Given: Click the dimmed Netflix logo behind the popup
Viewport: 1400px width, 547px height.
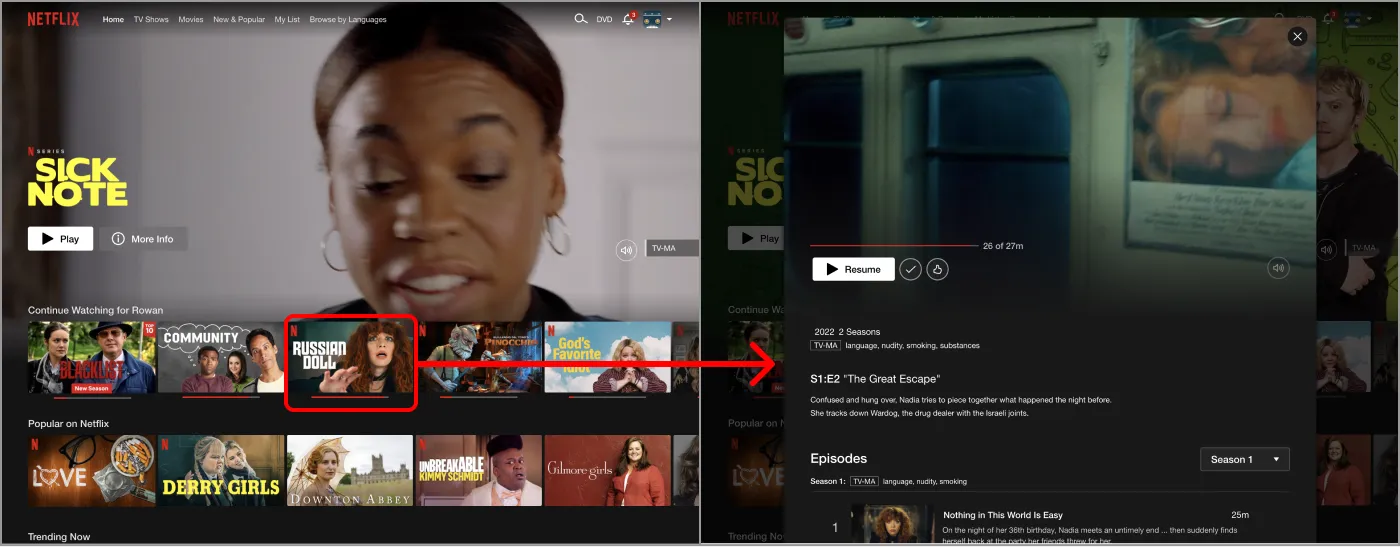Looking at the screenshot, I should pyautogui.click(x=752, y=19).
